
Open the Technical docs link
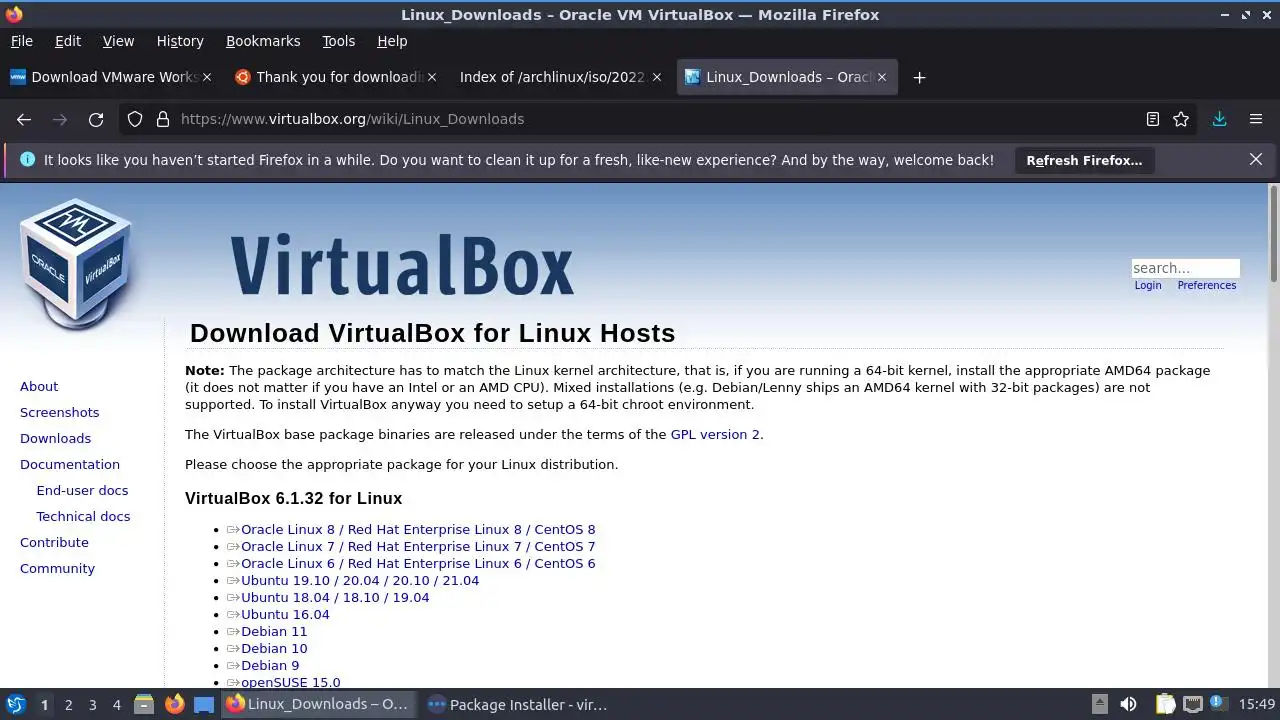(83, 516)
